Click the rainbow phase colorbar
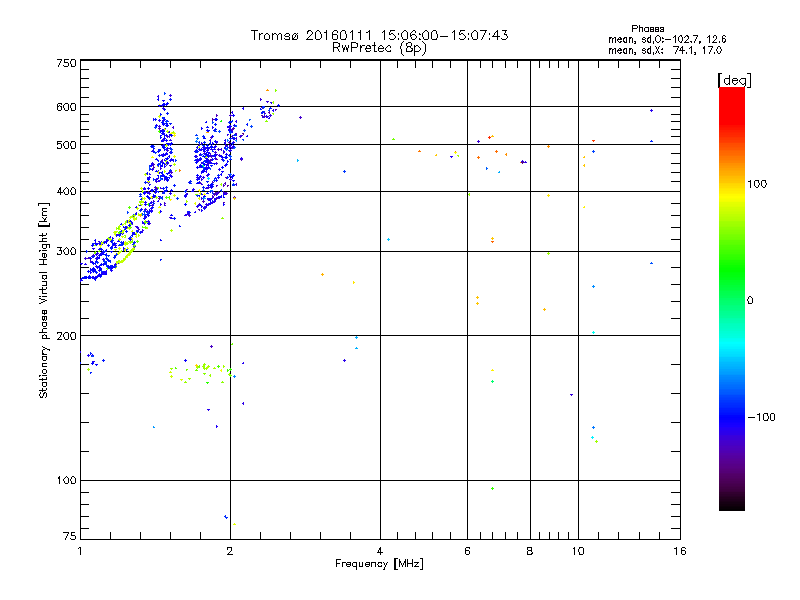The height and width of the screenshot is (600, 800). pyautogui.click(x=732, y=298)
